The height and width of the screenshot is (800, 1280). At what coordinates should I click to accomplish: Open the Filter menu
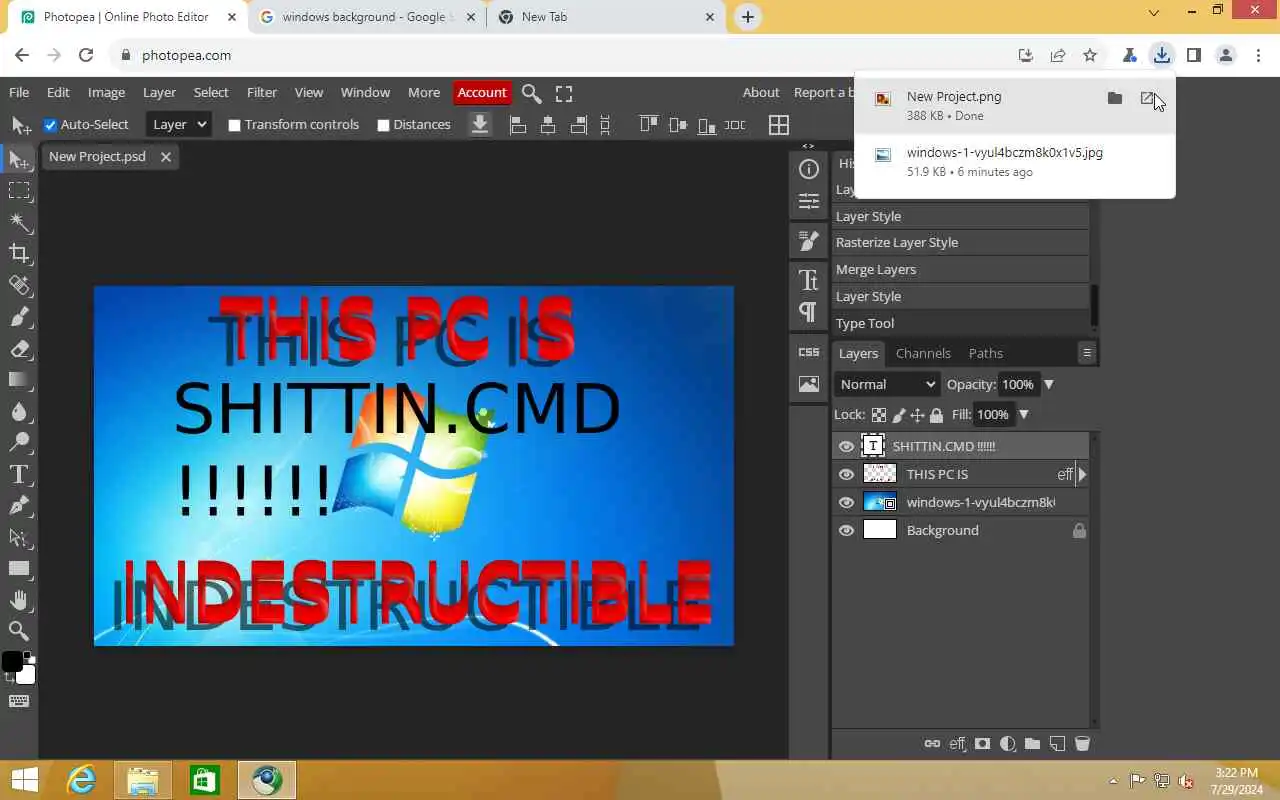coord(262,92)
